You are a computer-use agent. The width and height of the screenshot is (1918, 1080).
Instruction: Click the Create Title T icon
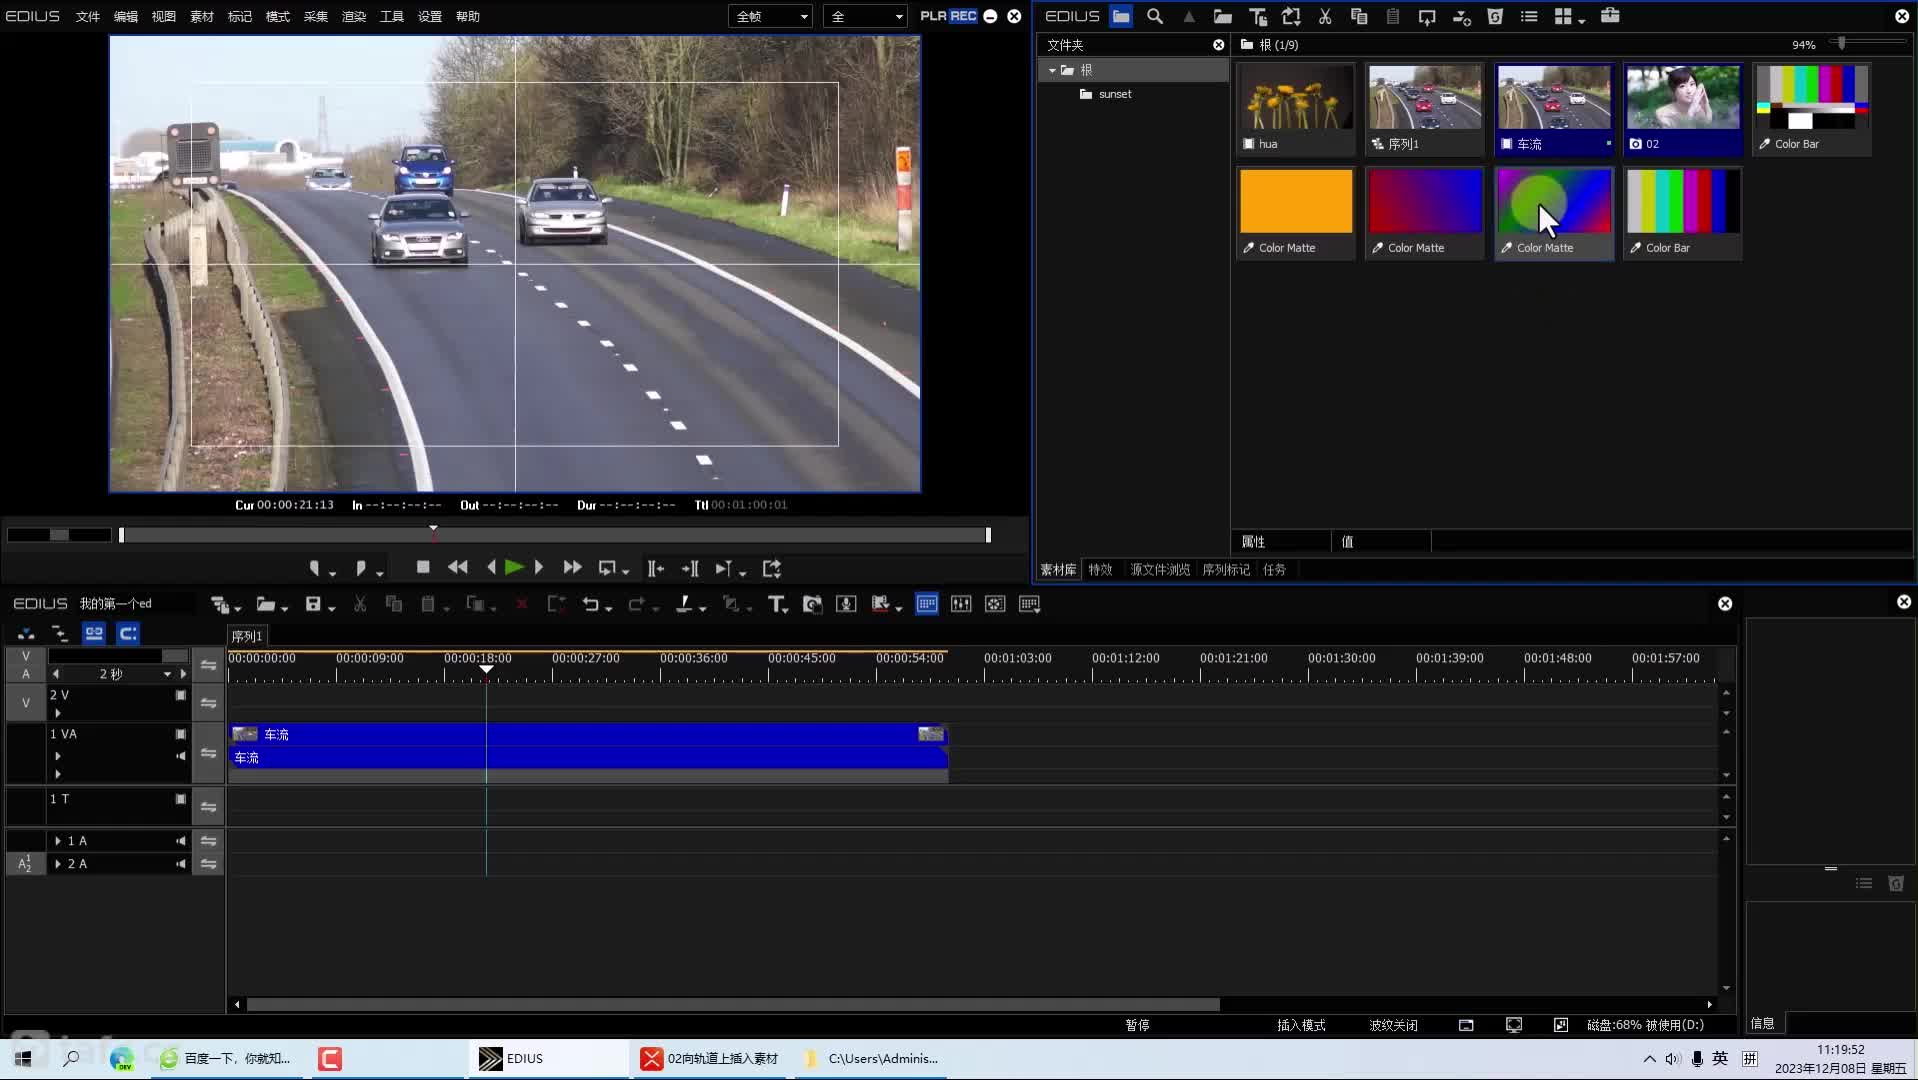777,604
